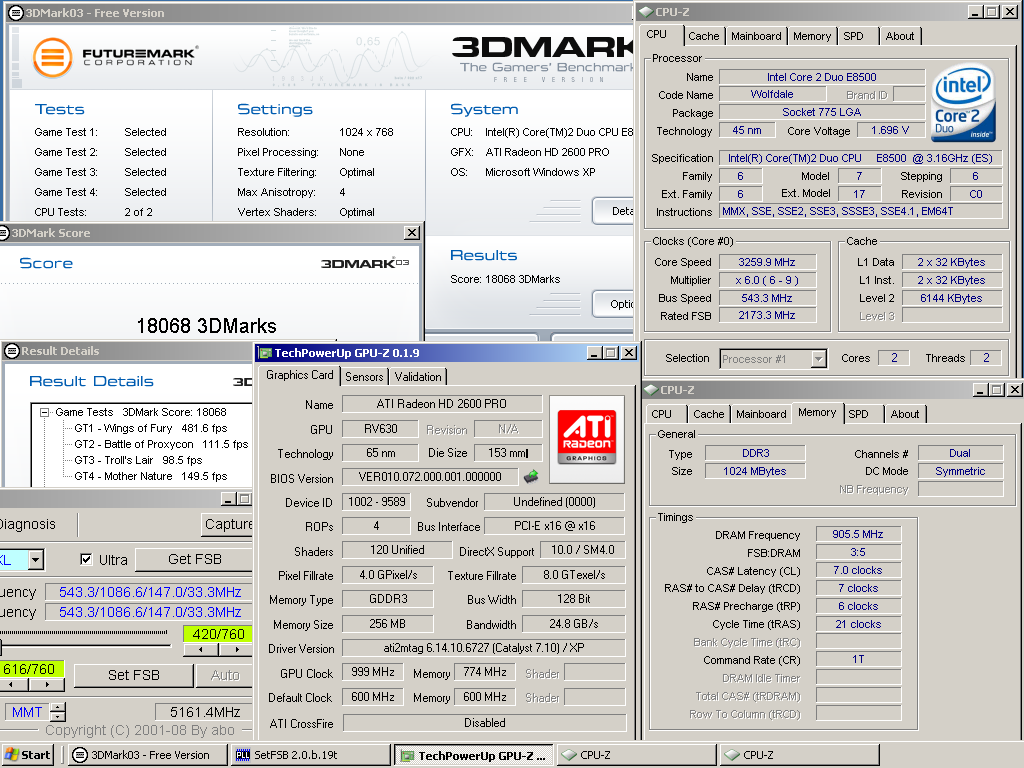Minimize the top CPU-Z window
Image resolution: width=1024 pixels, height=768 pixels.
(975, 12)
